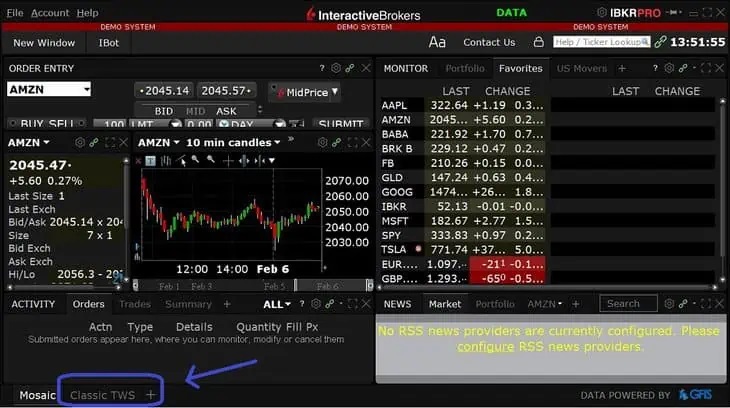
Task: Open AMZN dropdown in quote details panel
Action: click(28, 143)
